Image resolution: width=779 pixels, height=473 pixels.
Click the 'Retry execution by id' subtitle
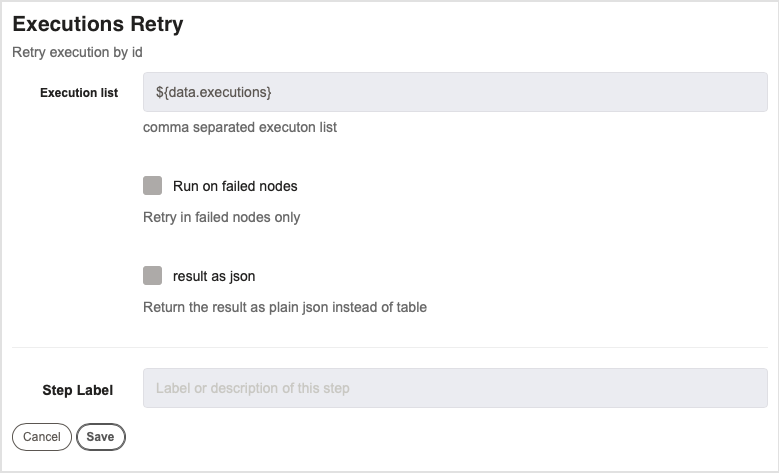click(77, 52)
